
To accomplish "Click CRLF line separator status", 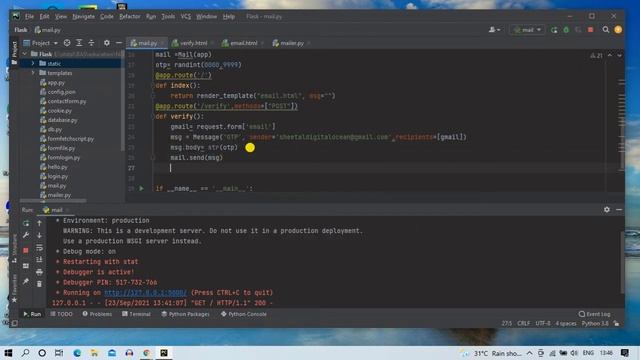I will 524,323.
